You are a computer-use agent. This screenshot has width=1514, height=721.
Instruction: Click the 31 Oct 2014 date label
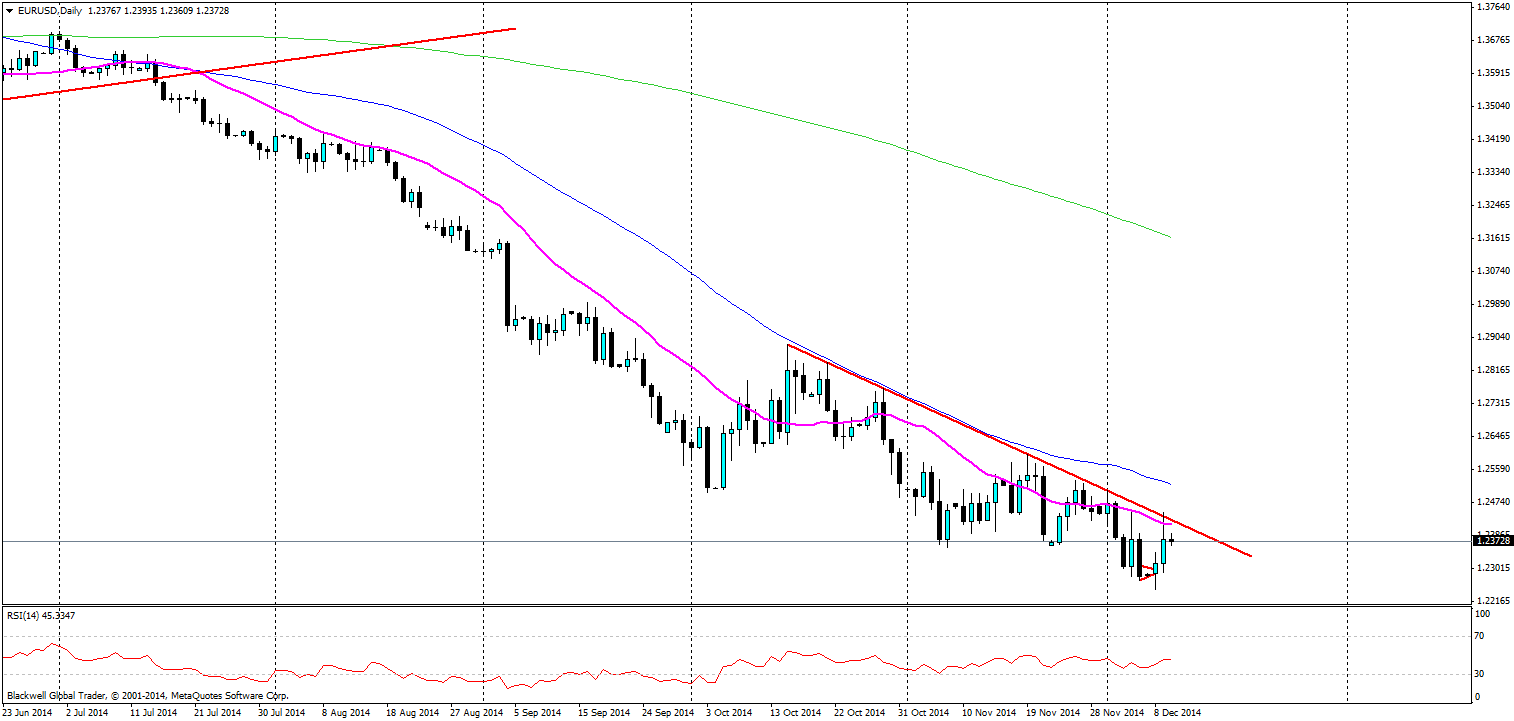(x=923, y=713)
